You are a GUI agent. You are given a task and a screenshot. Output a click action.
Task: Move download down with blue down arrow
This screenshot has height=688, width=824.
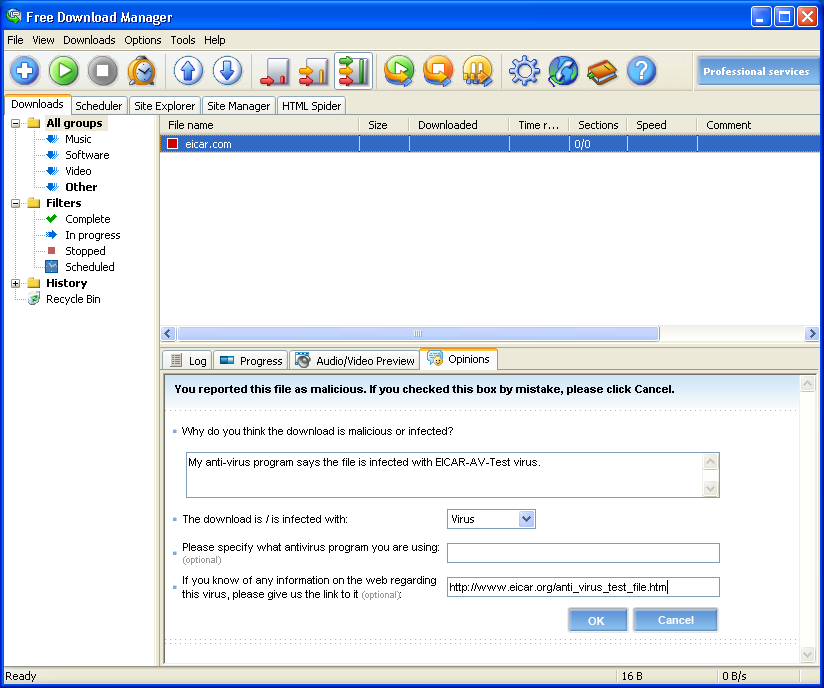227,70
